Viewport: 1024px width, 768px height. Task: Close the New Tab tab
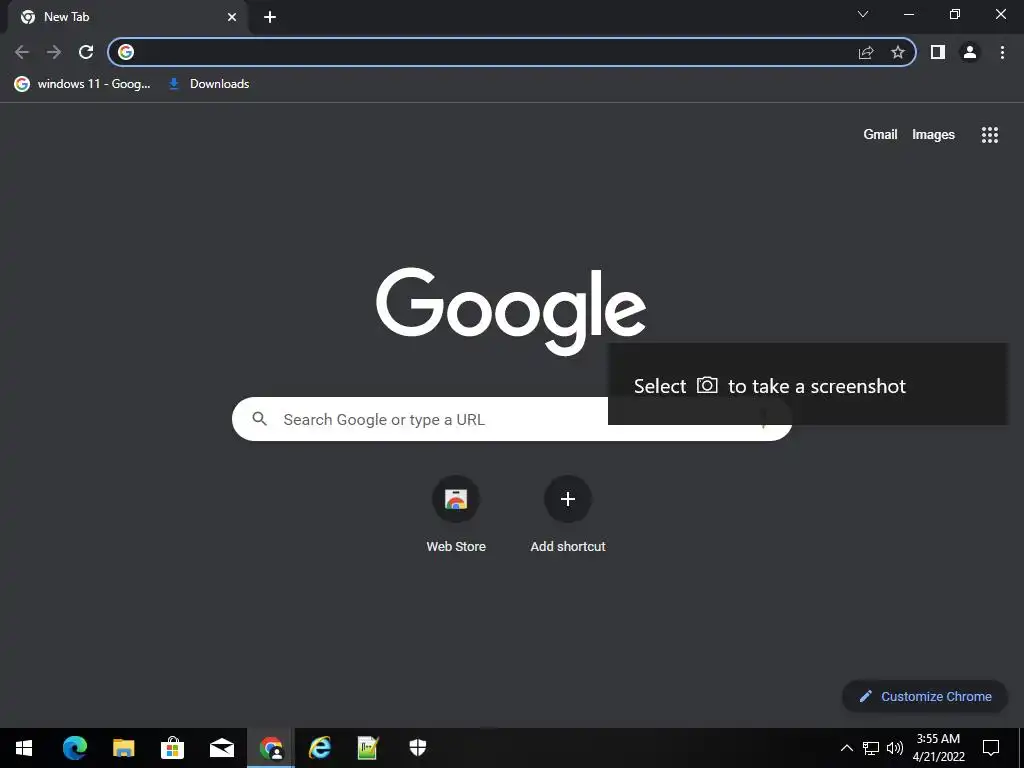(232, 17)
